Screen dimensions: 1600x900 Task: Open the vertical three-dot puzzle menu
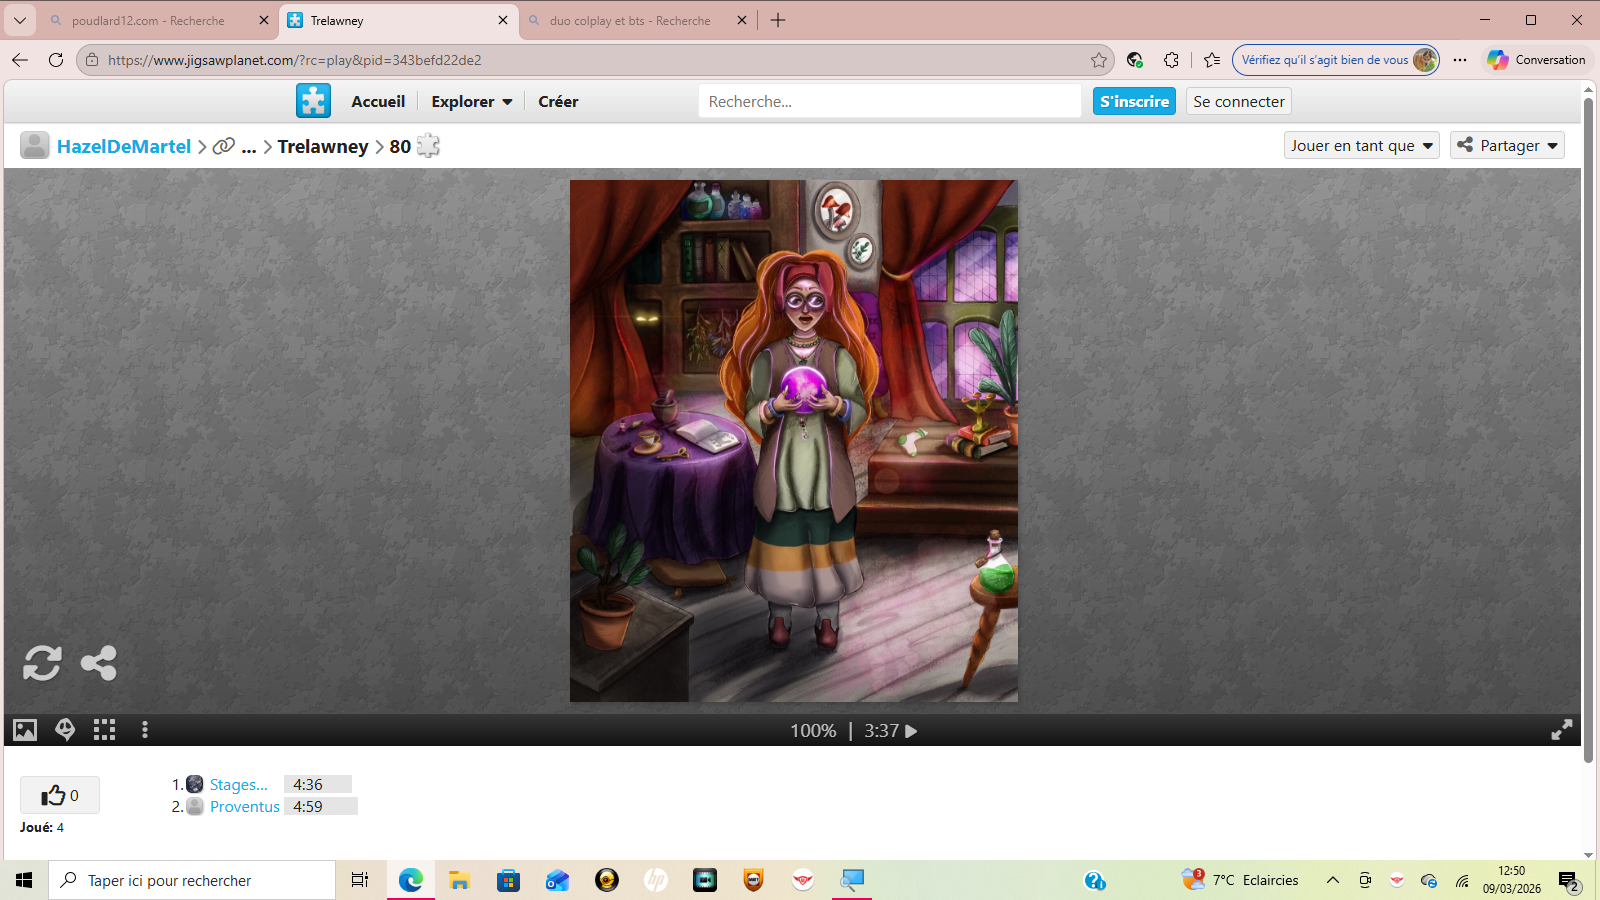145,730
